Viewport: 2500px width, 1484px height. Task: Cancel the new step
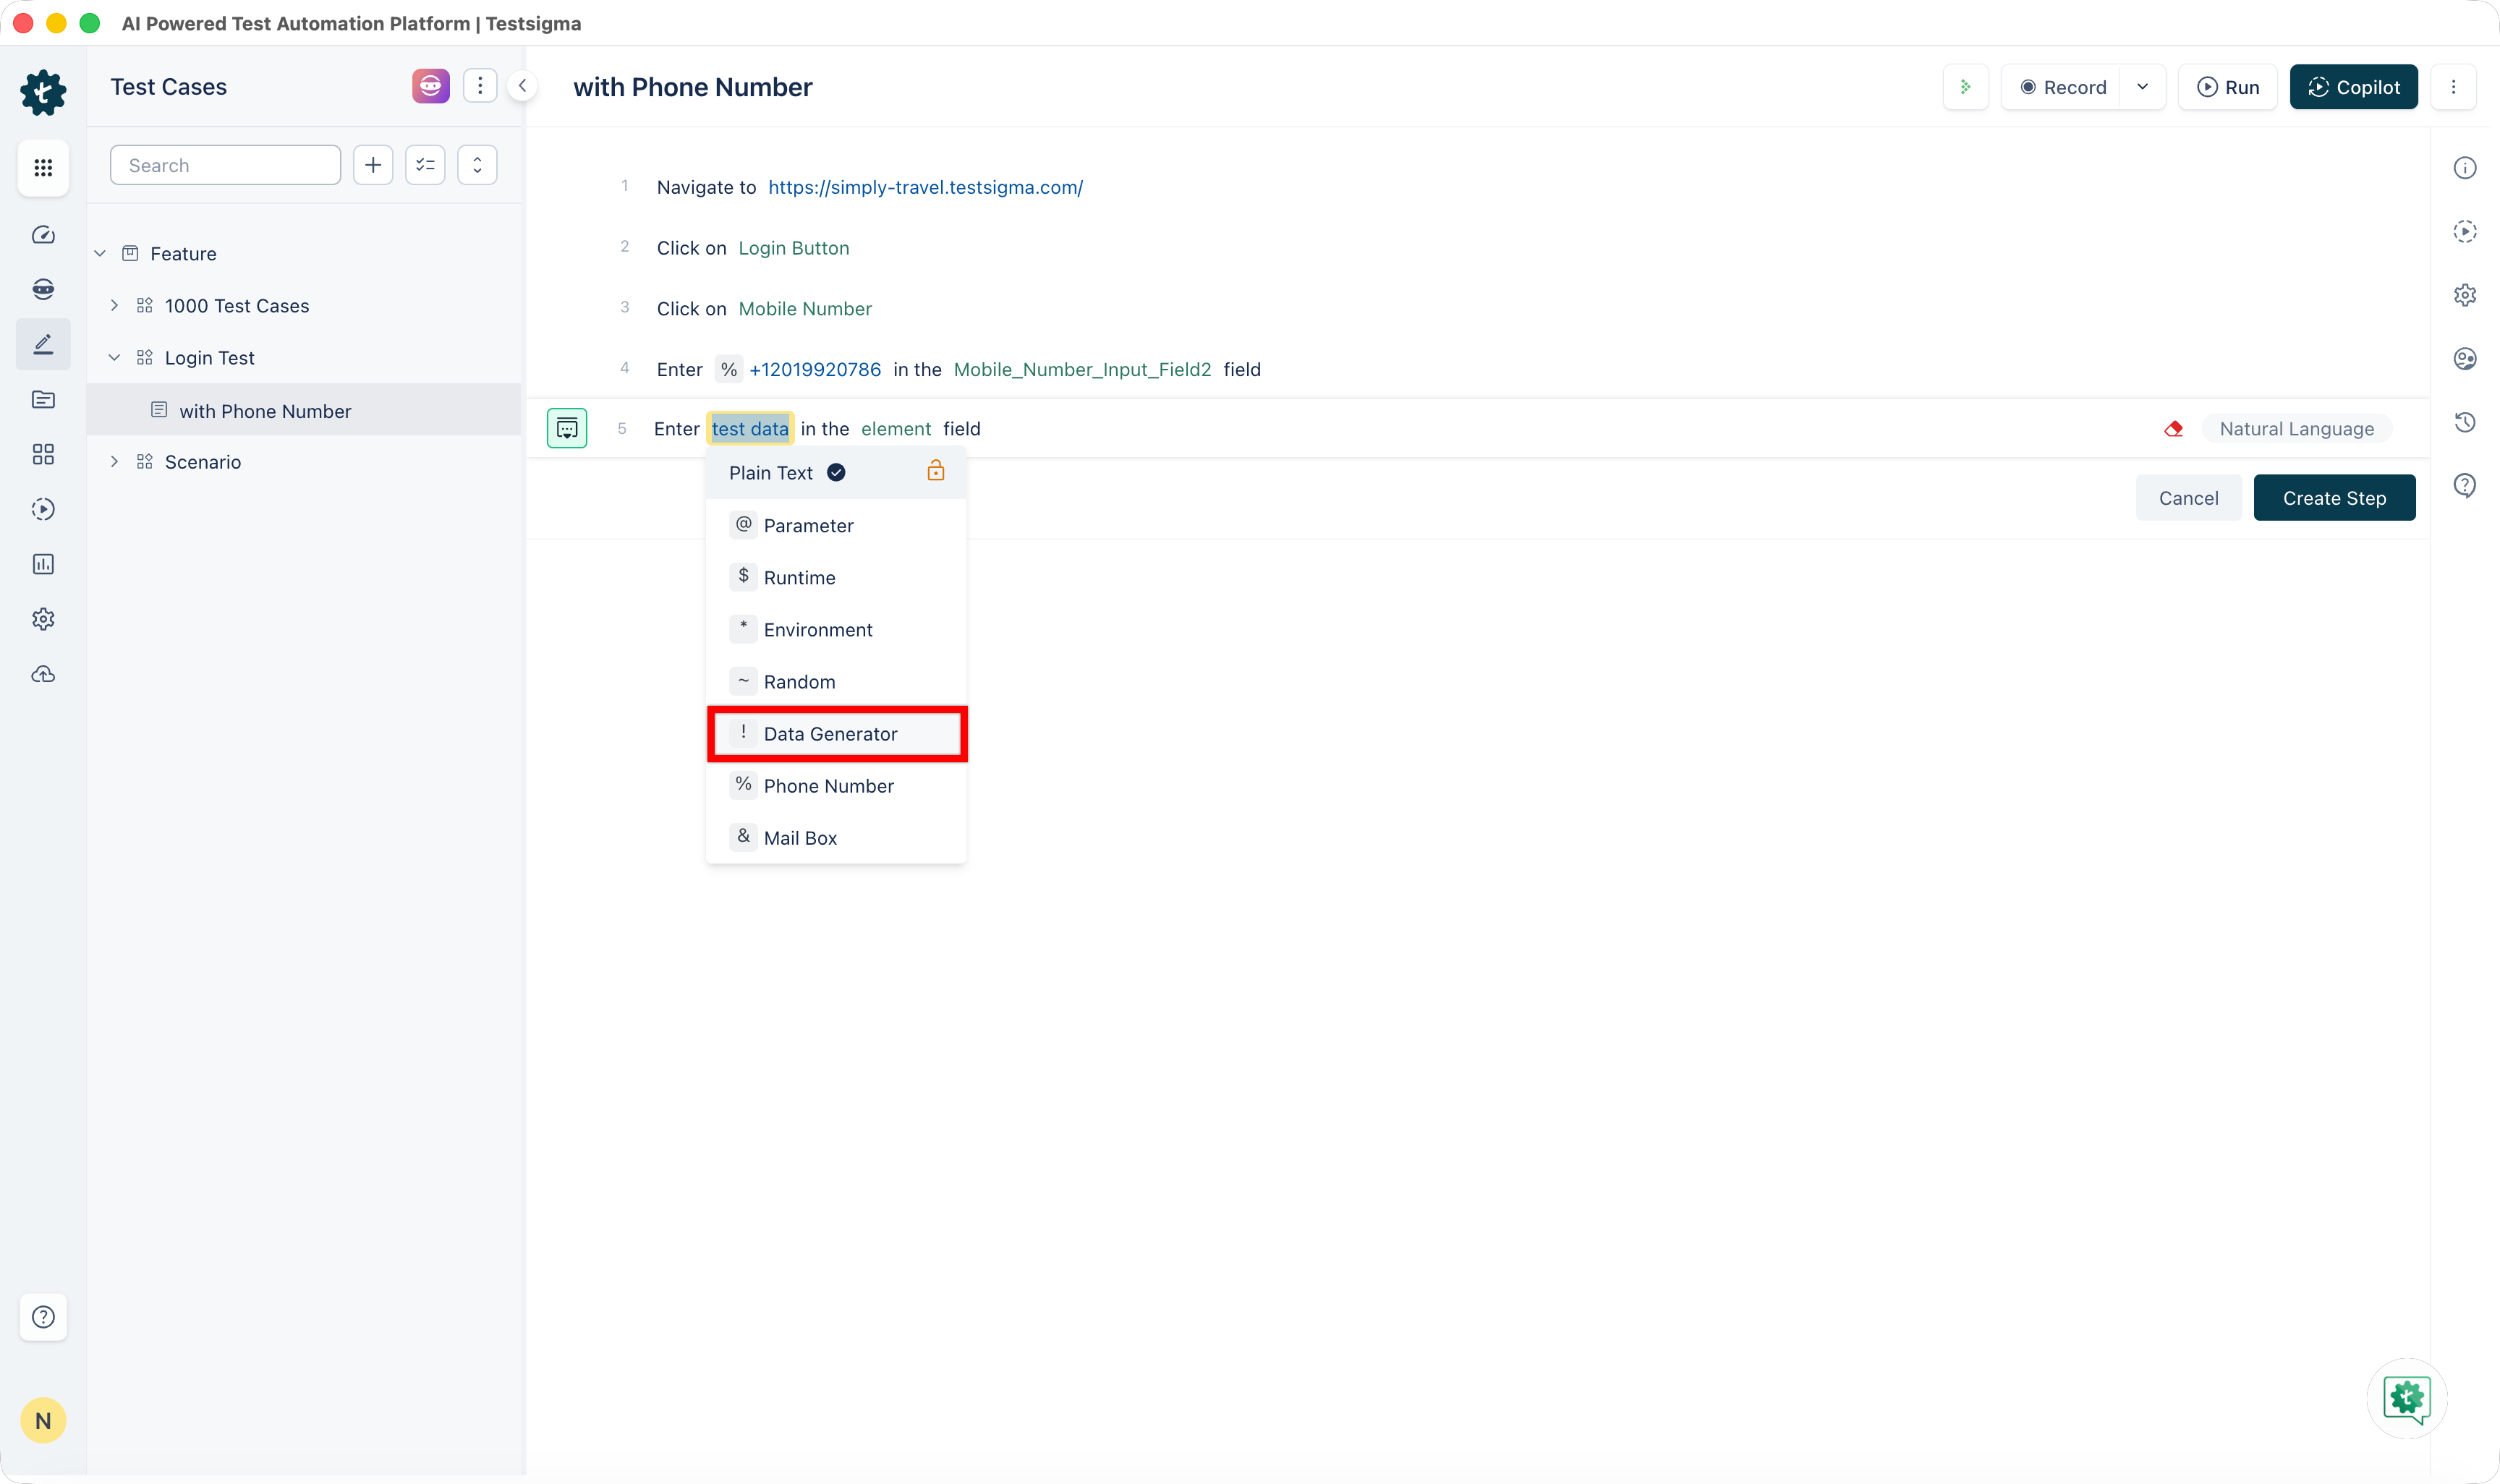point(2188,498)
